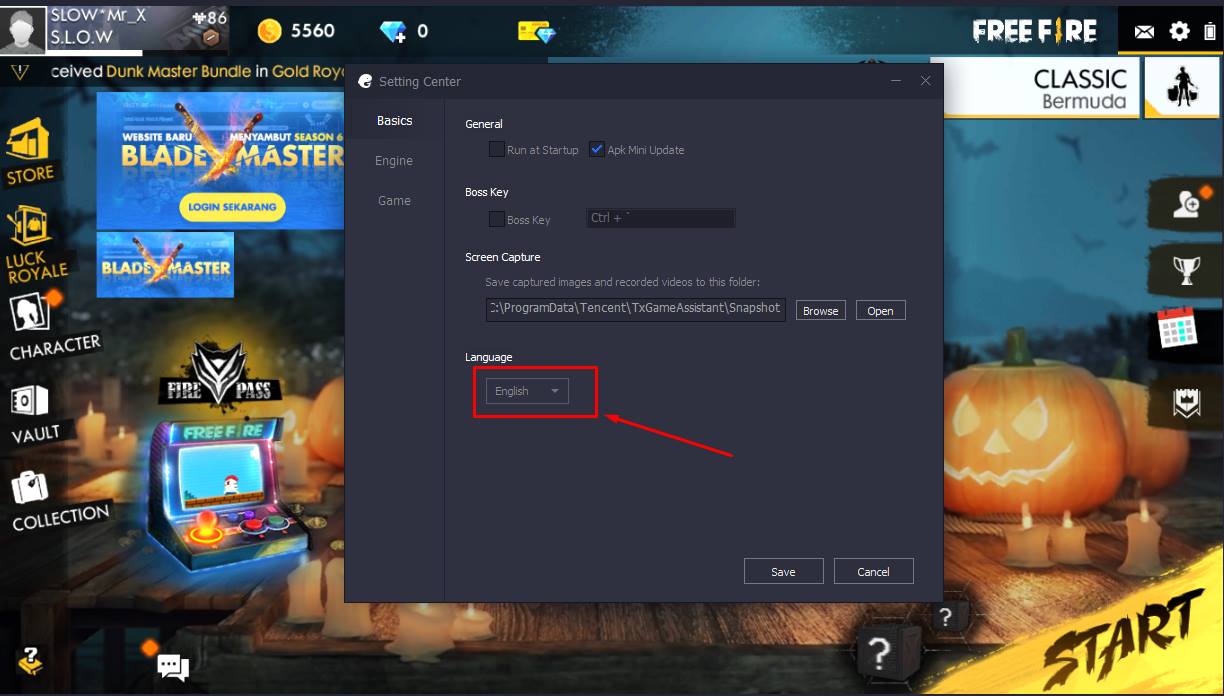
Task: Open the calendar events icon
Action: (x=1177, y=329)
